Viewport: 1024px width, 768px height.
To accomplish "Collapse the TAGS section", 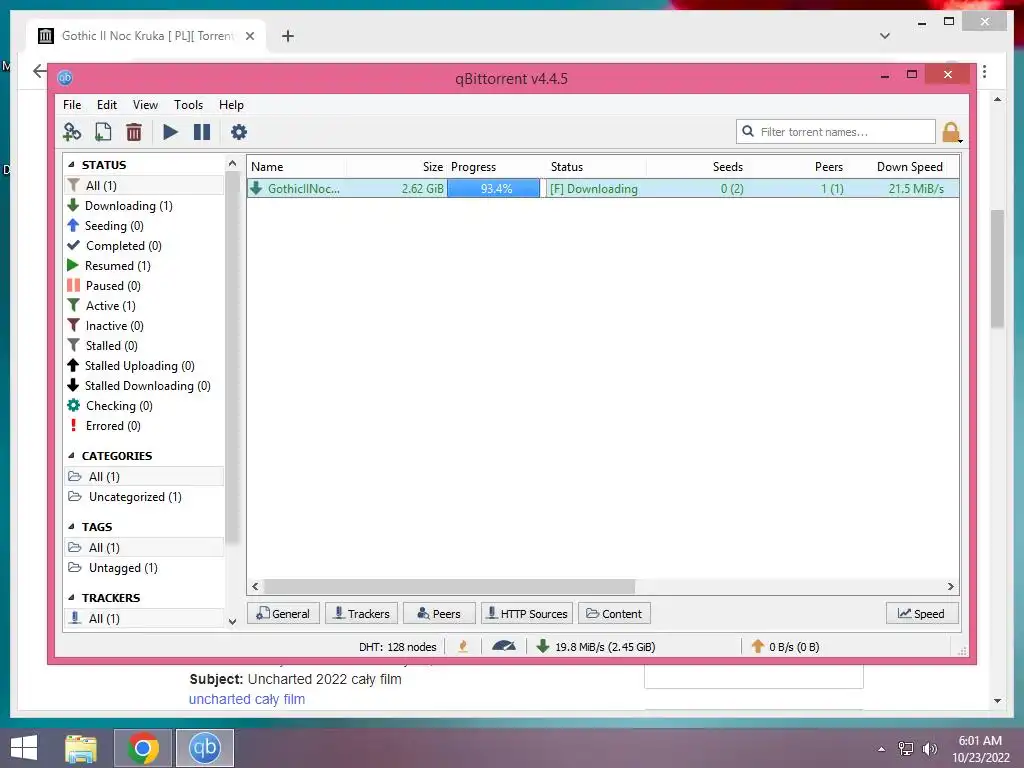I will click(71, 526).
